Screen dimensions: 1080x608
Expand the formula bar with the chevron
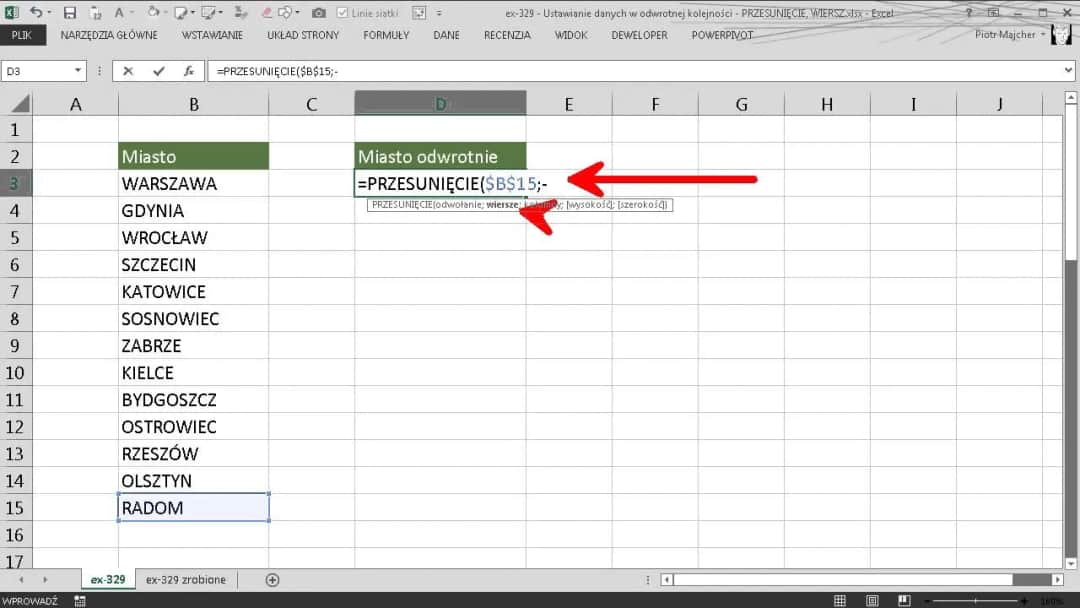[1067, 71]
